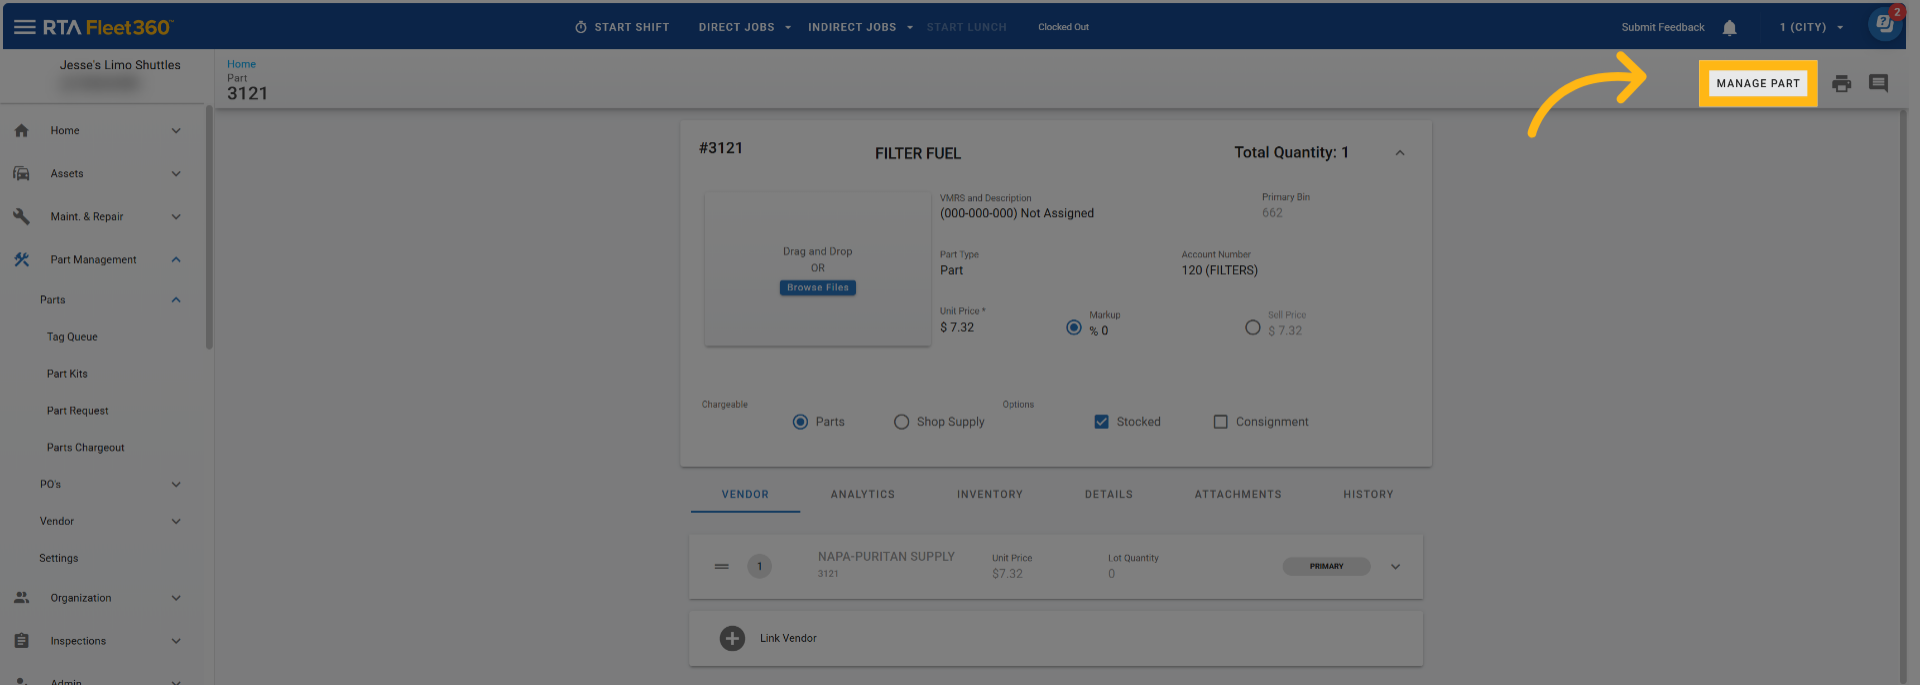
Task: Click the Browse Files button
Action: (x=817, y=288)
